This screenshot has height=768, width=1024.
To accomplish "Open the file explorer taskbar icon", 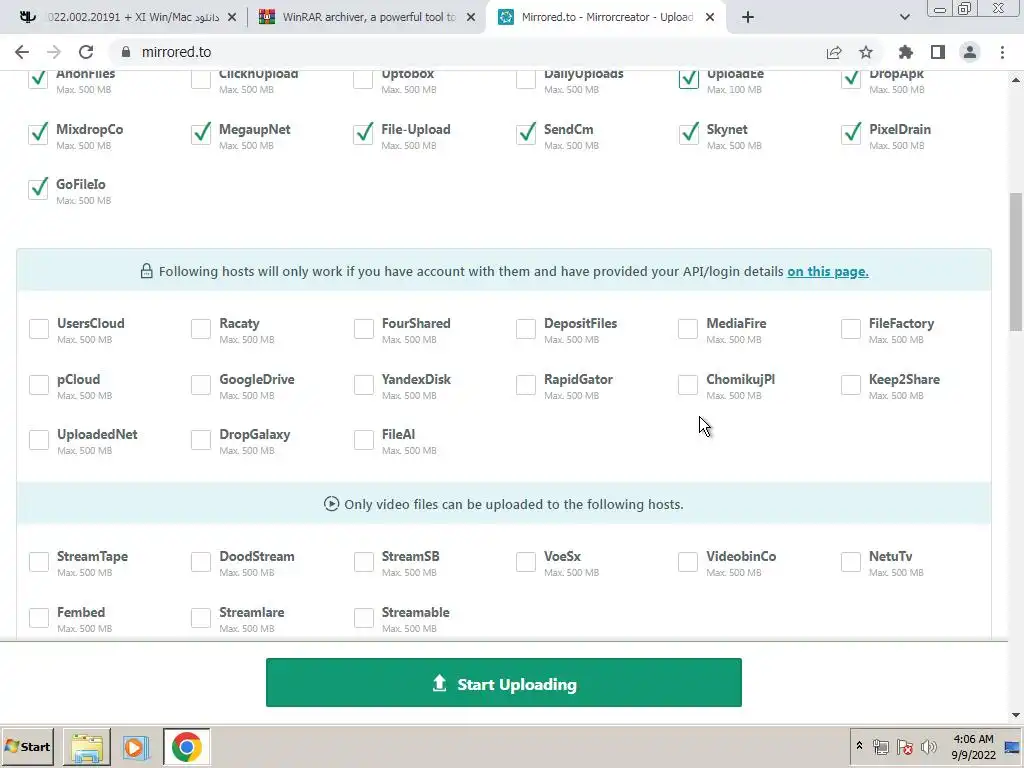I will pyautogui.click(x=87, y=746).
